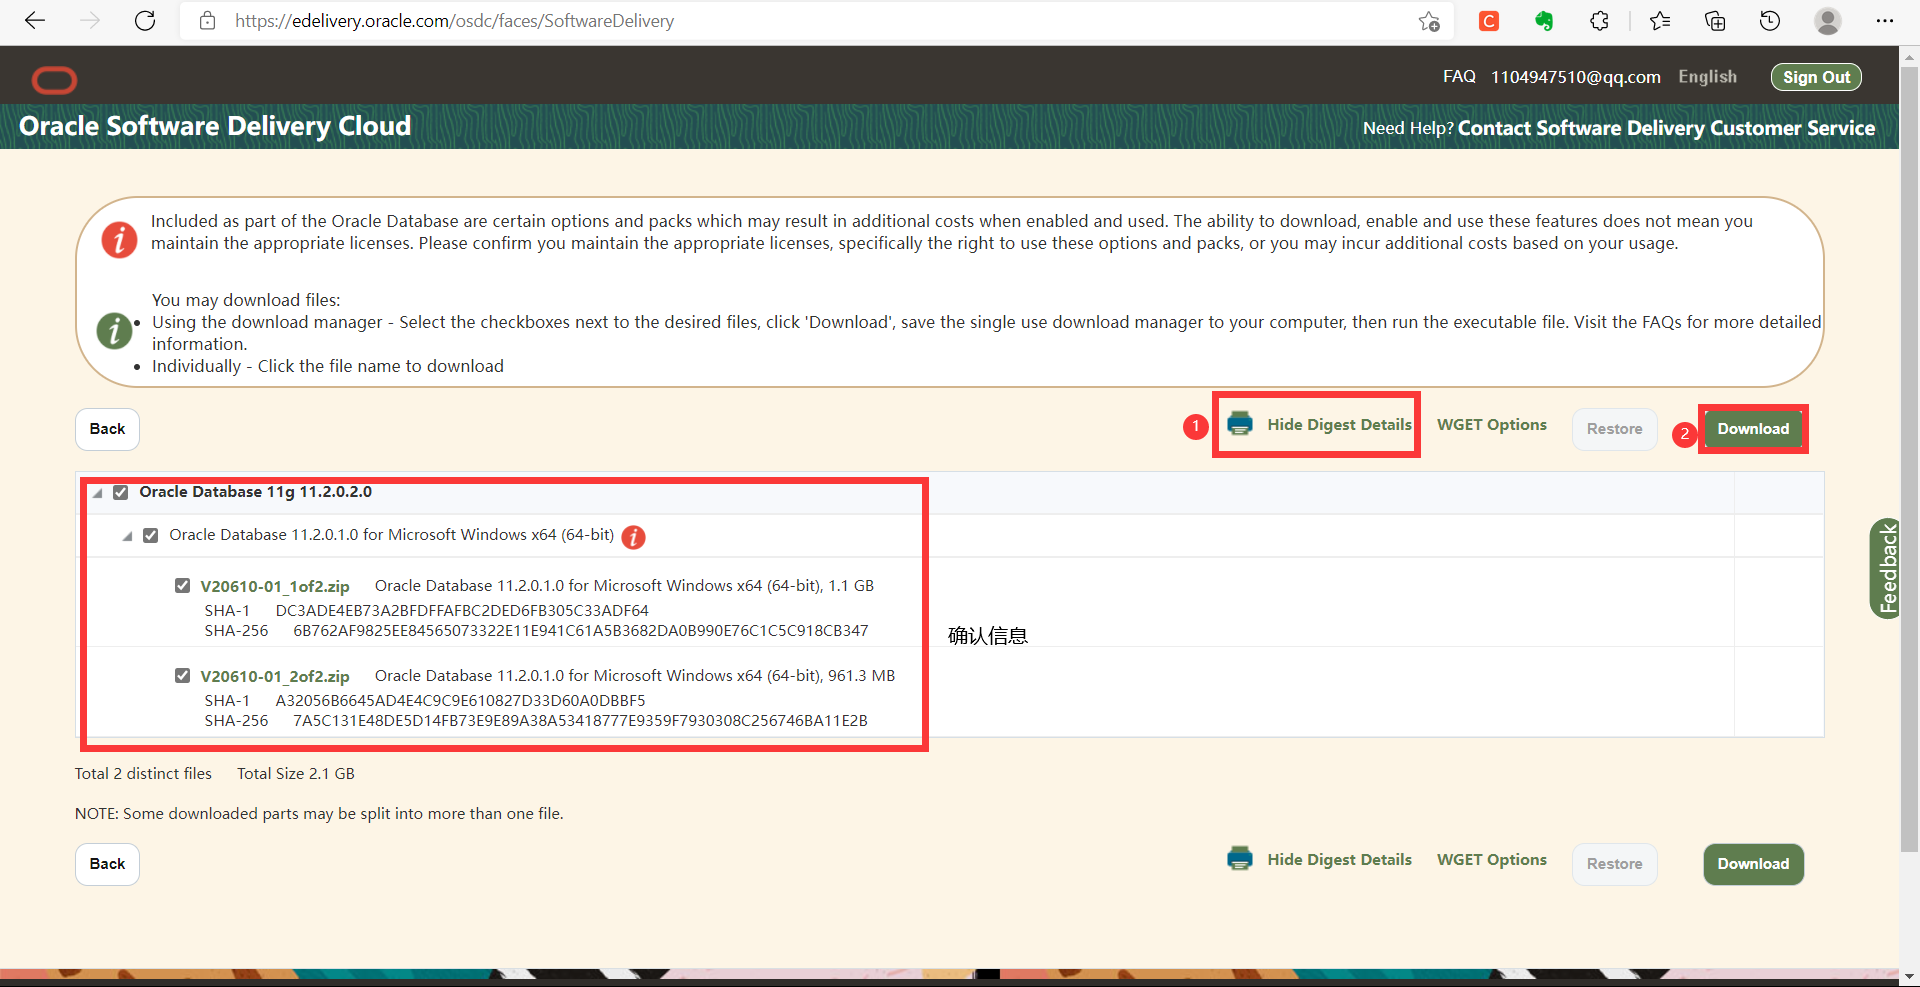The height and width of the screenshot is (987, 1920).
Task: Open the red C extension icon
Action: tap(1489, 21)
